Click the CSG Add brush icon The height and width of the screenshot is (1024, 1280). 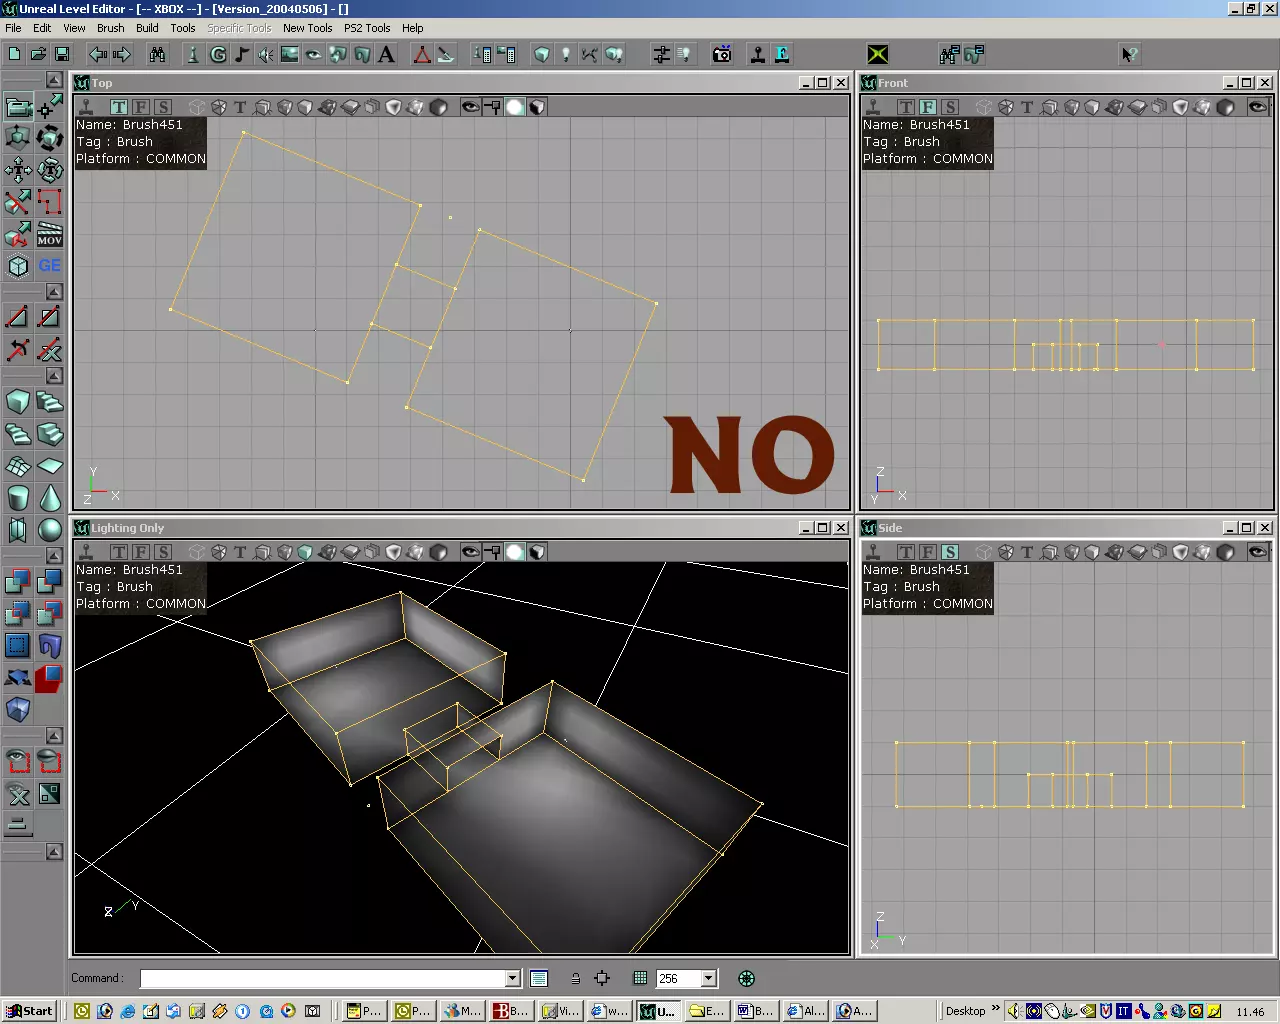[x=18, y=582]
